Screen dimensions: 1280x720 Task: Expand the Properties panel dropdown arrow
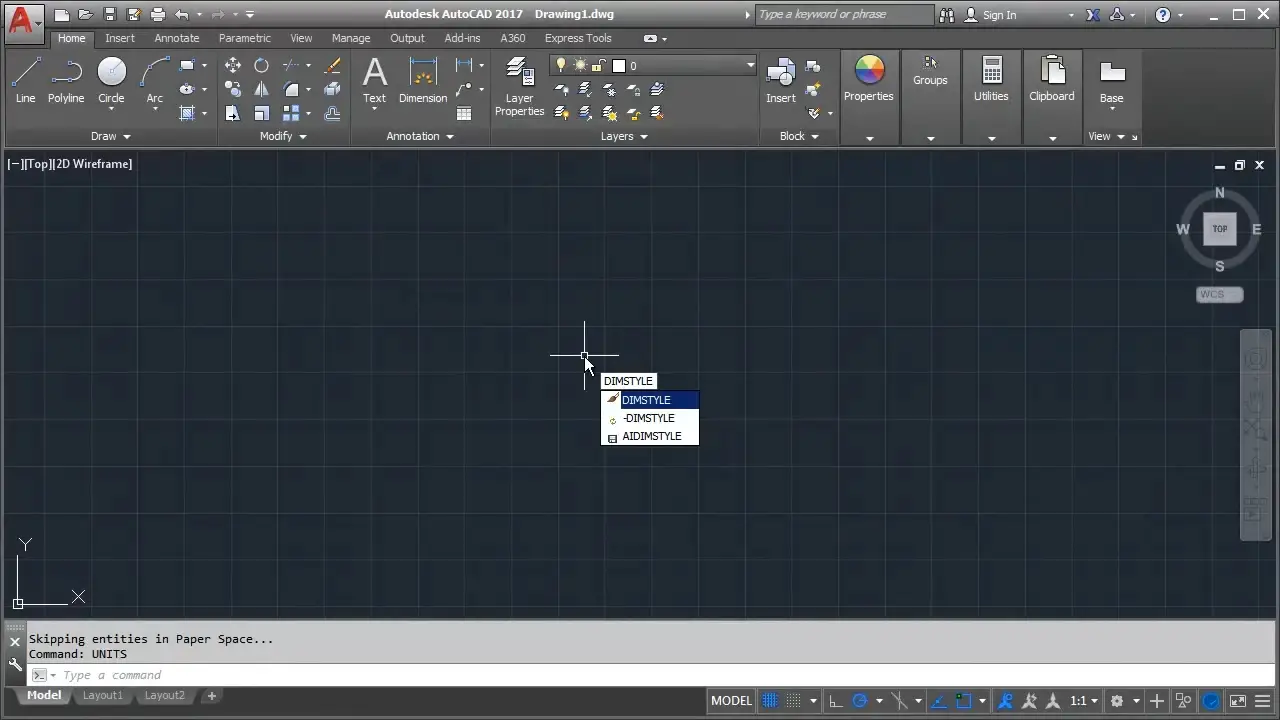(x=869, y=138)
